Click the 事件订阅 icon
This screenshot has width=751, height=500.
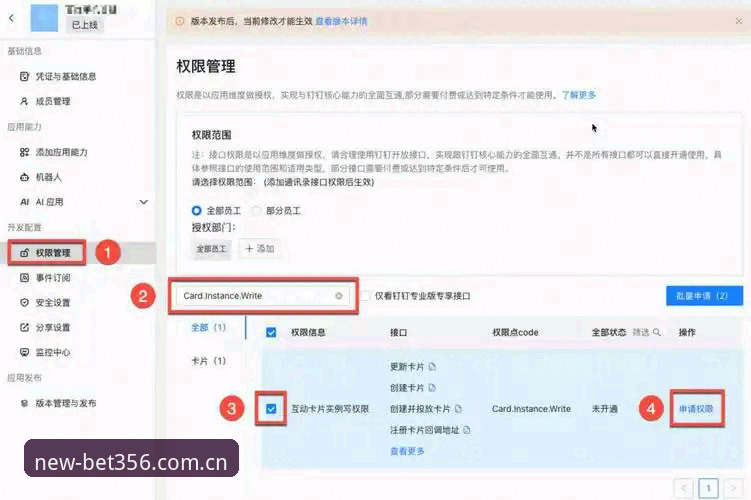point(24,277)
